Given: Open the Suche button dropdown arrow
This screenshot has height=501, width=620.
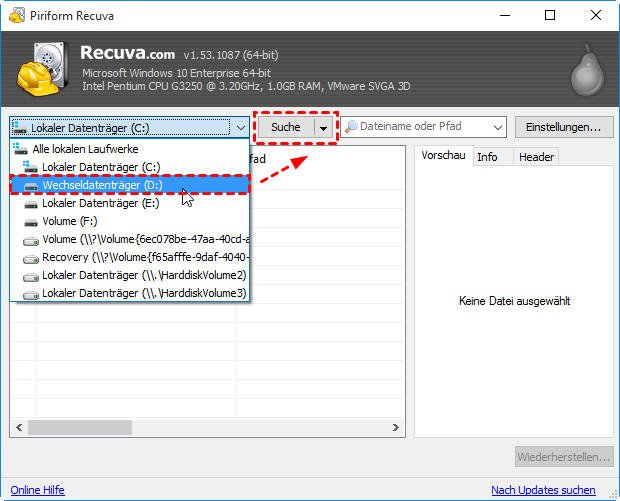Looking at the screenshot, I should click(323, 128).
